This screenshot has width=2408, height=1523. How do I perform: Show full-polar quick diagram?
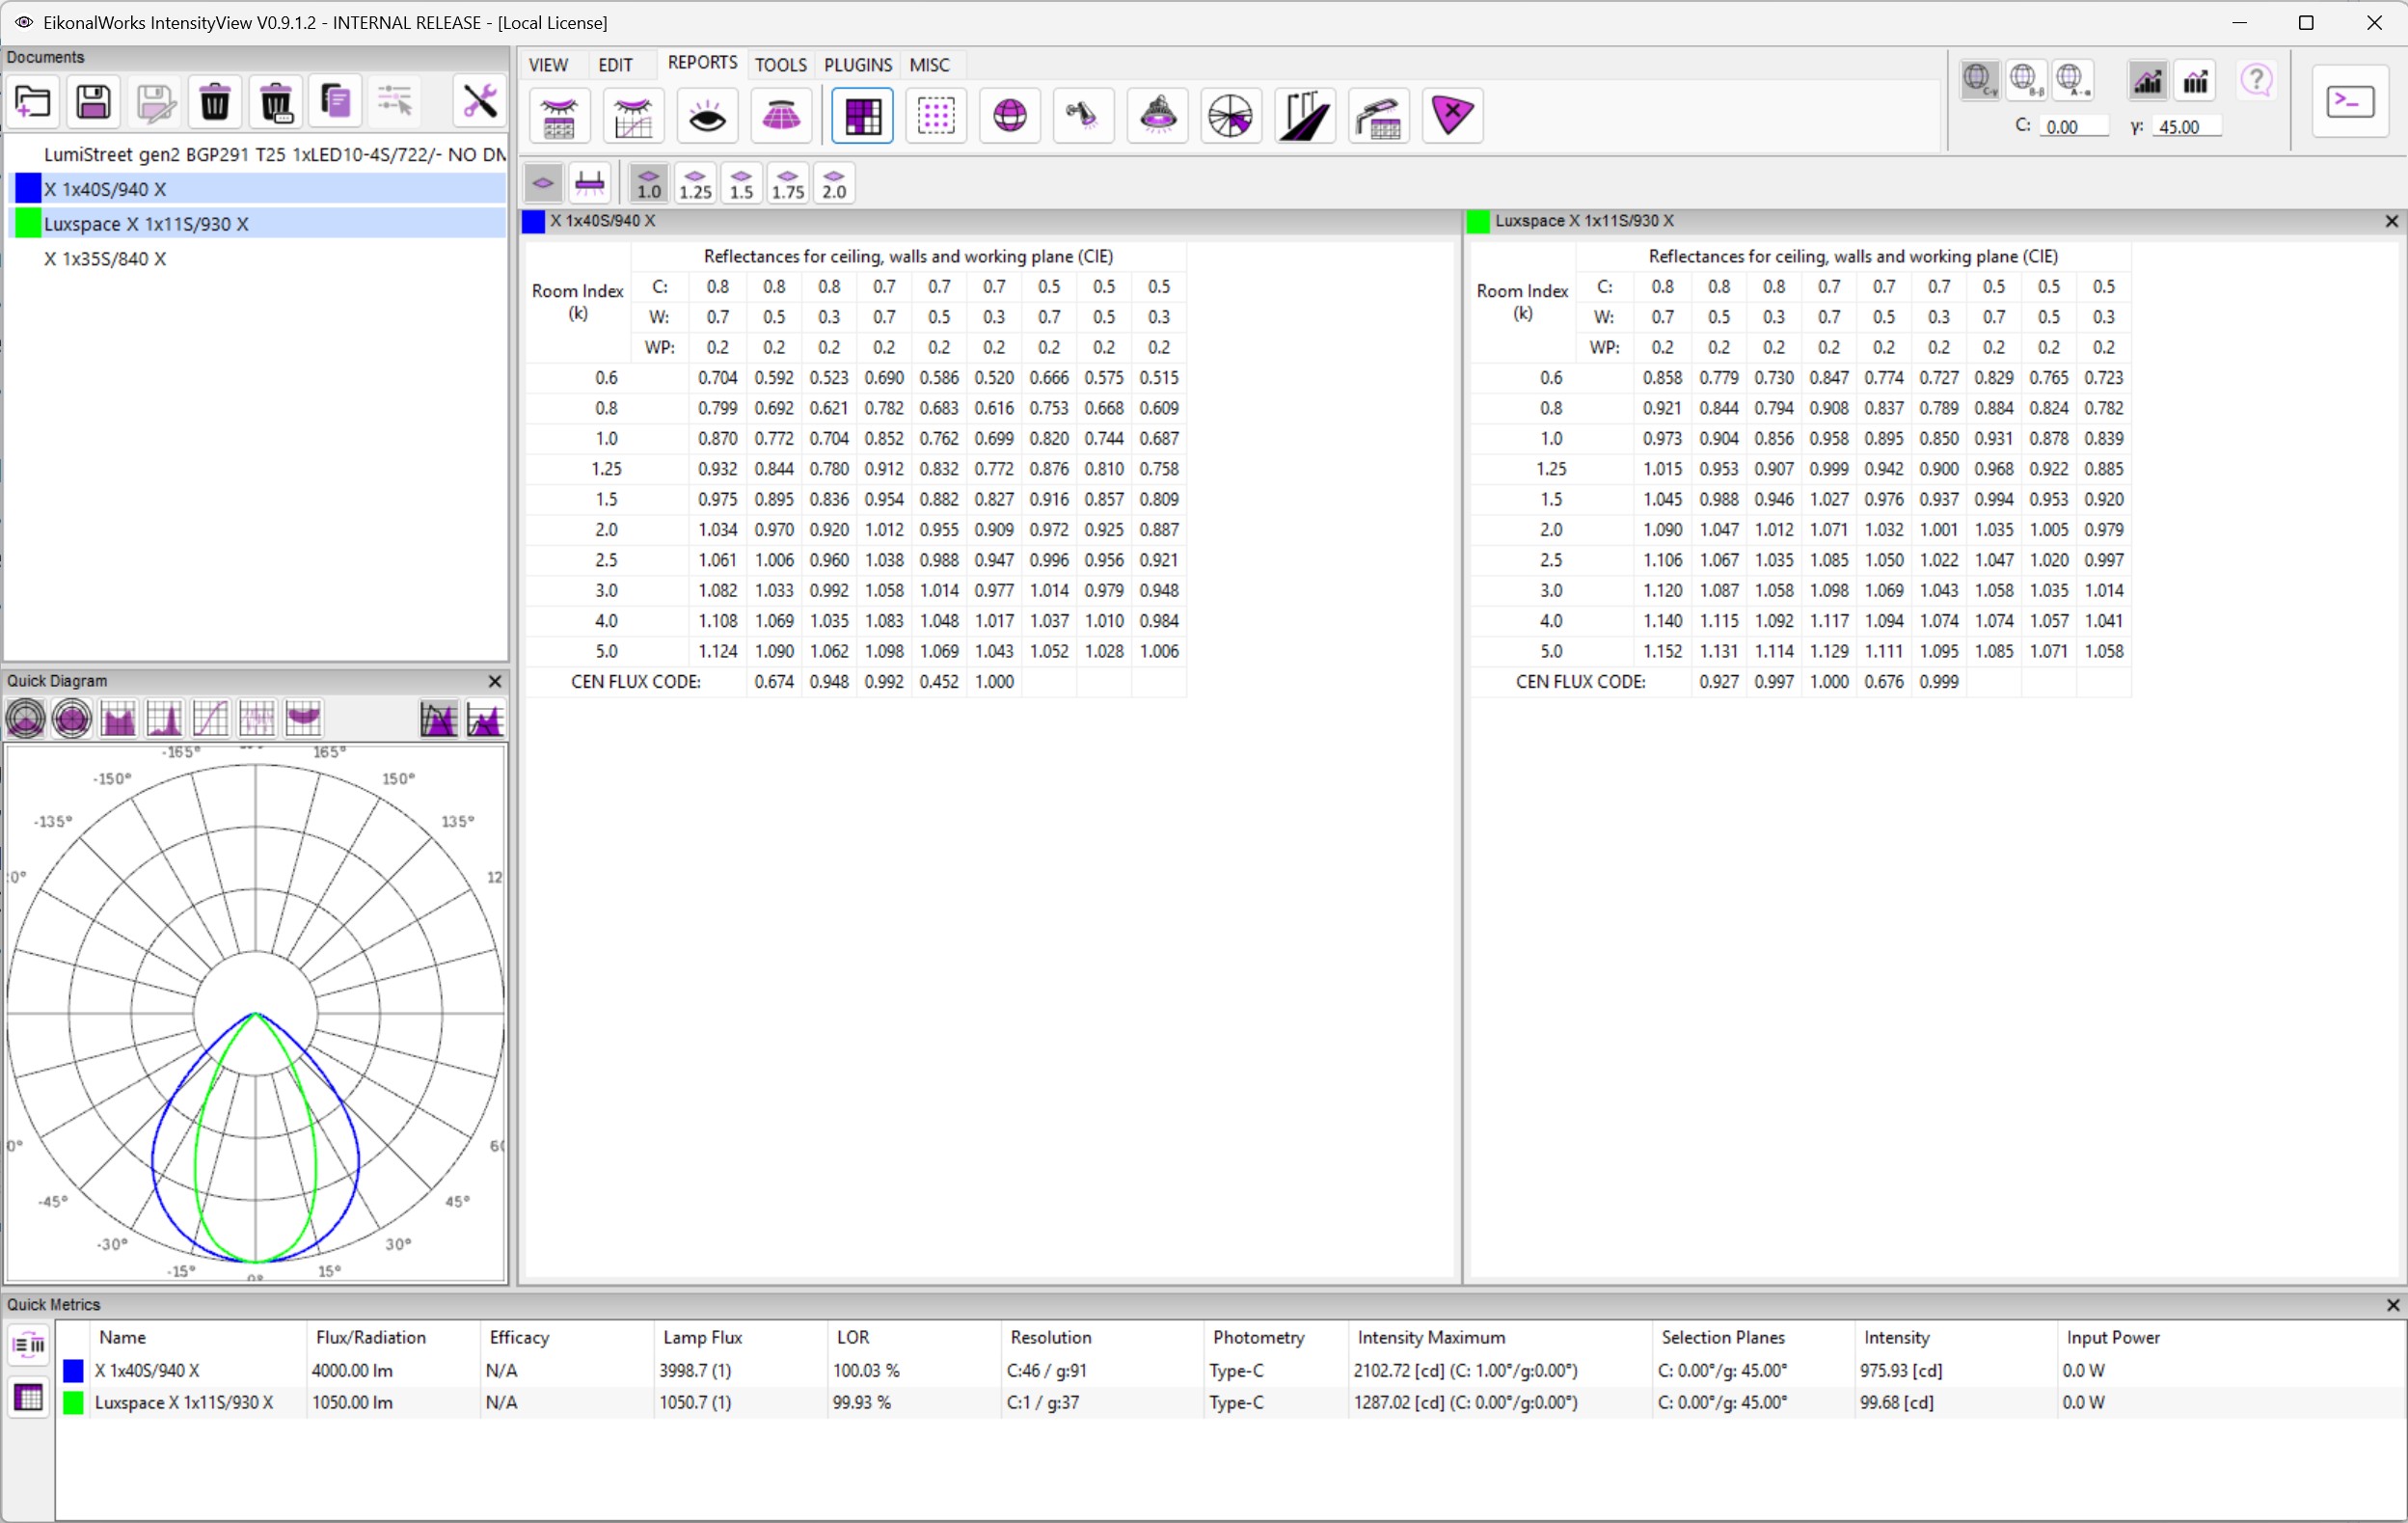(72, 719)
